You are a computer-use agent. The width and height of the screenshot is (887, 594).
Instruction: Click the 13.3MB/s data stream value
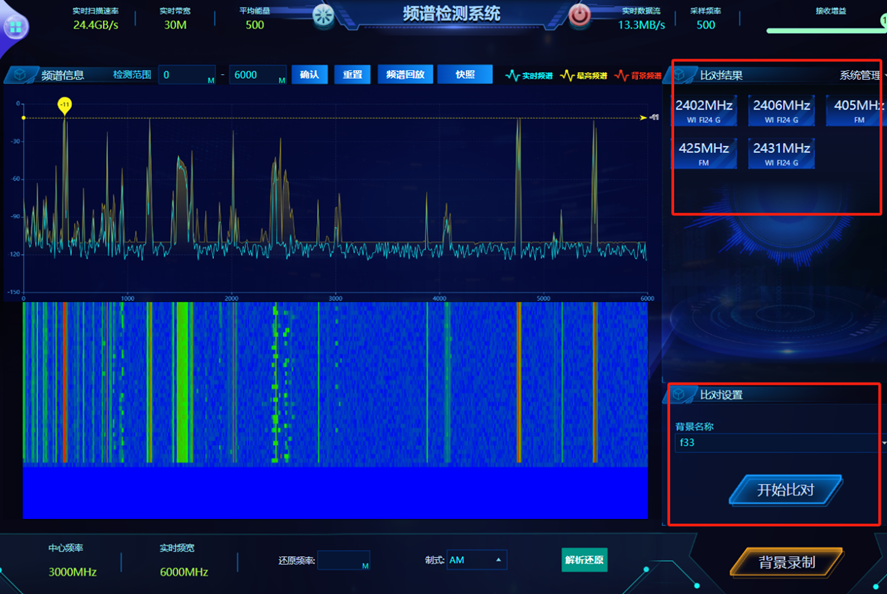pos(641,25)
